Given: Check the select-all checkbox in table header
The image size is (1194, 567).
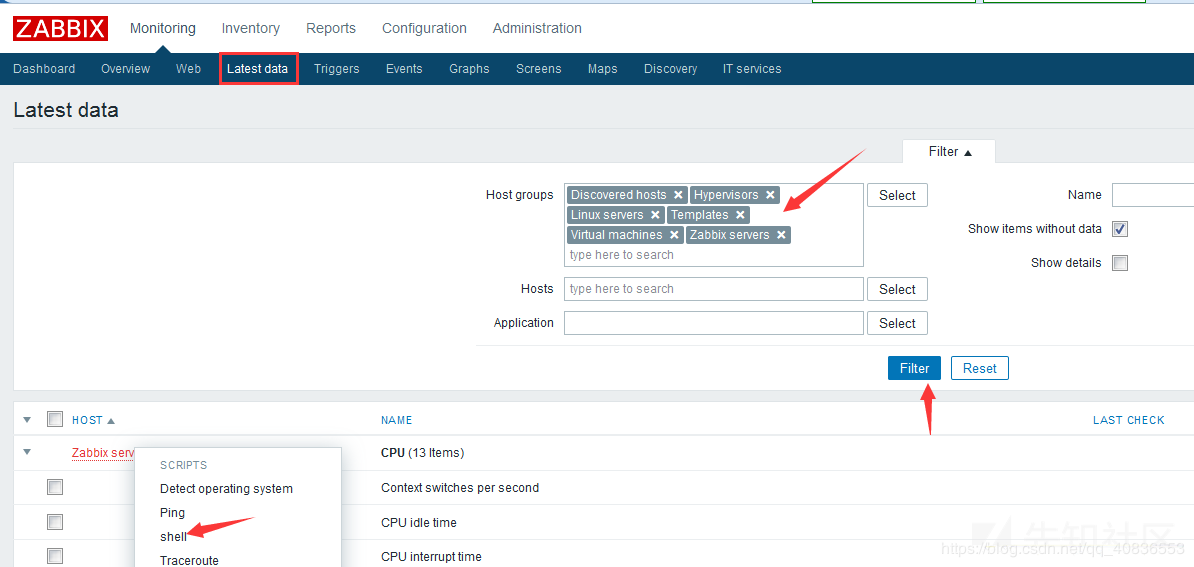Looking at the screenshot, I should pyautogui.click(x=55, y=419).
